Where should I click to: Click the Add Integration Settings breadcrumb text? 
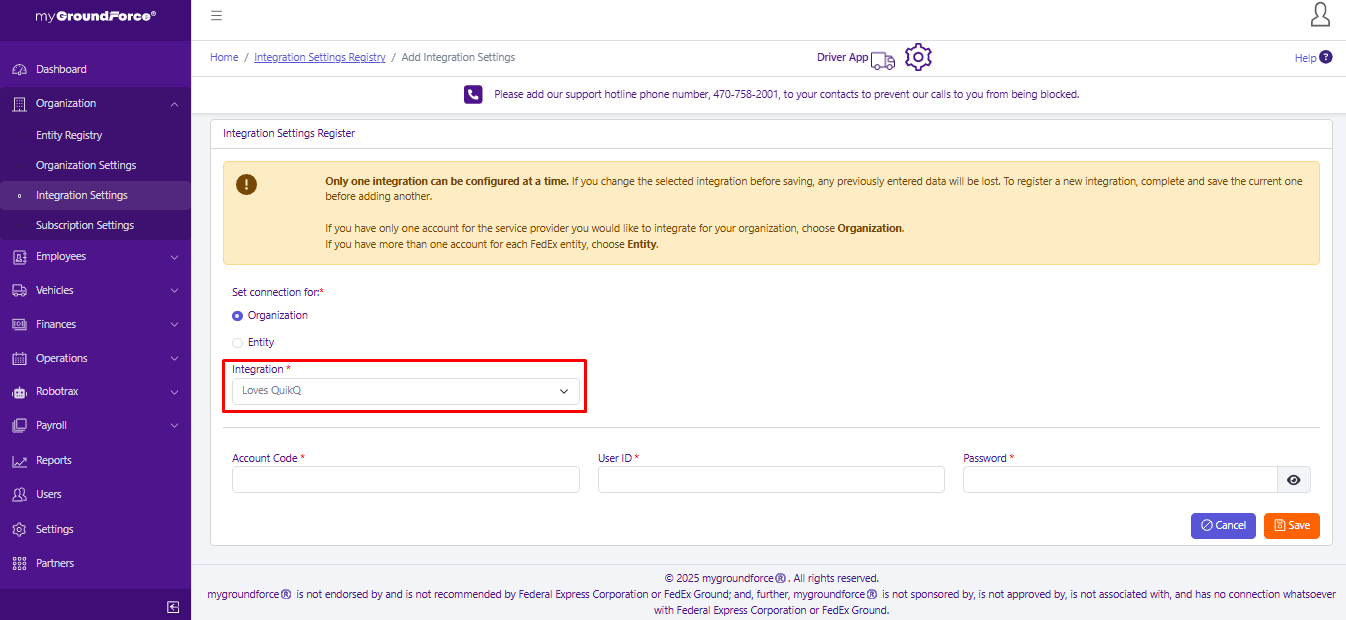[458, 58]
